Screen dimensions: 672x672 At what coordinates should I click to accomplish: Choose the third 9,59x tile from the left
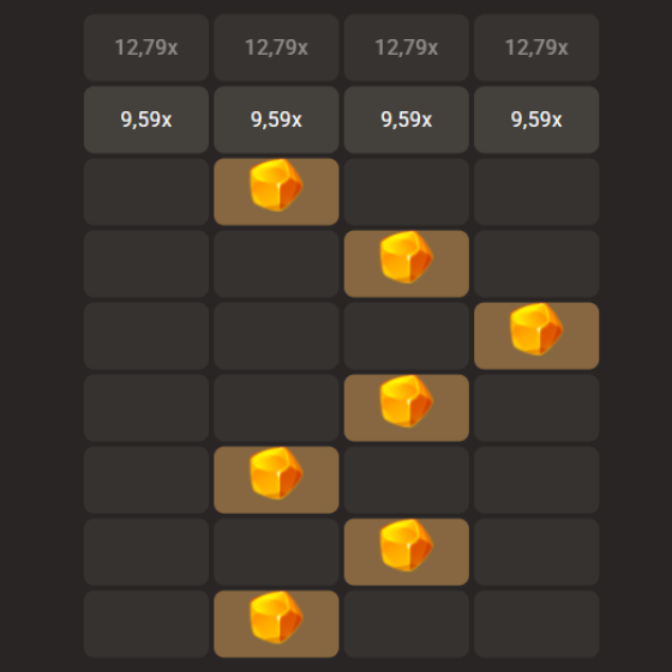[406, 119]
